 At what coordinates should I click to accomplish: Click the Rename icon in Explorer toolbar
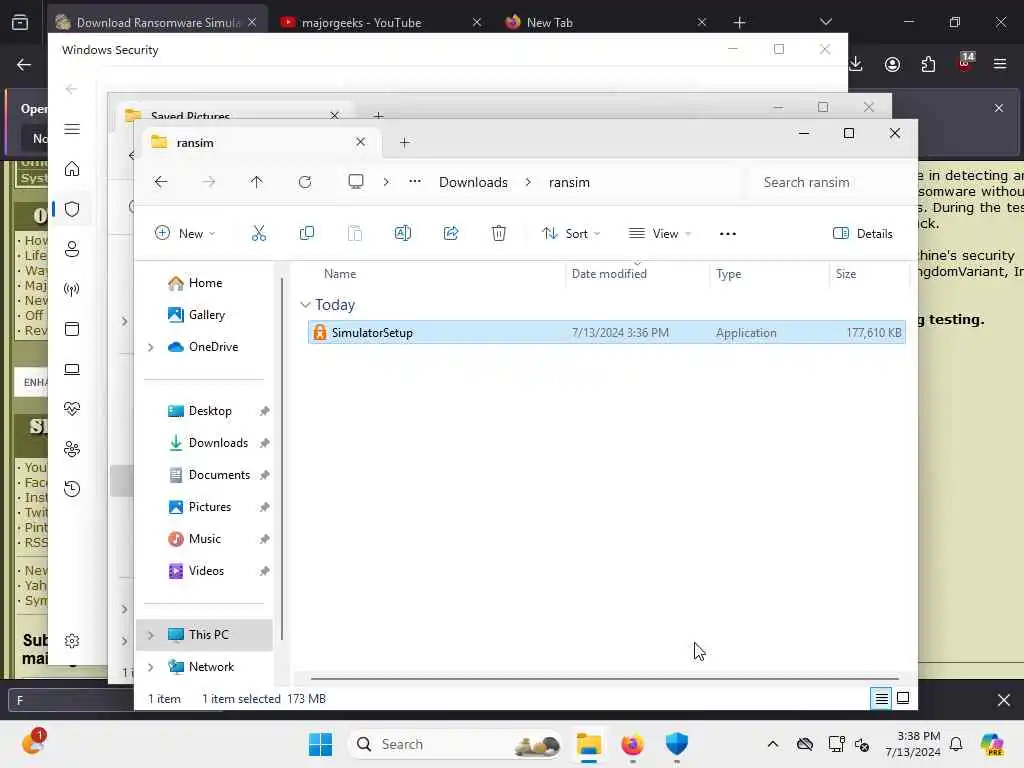pos(403,233)
